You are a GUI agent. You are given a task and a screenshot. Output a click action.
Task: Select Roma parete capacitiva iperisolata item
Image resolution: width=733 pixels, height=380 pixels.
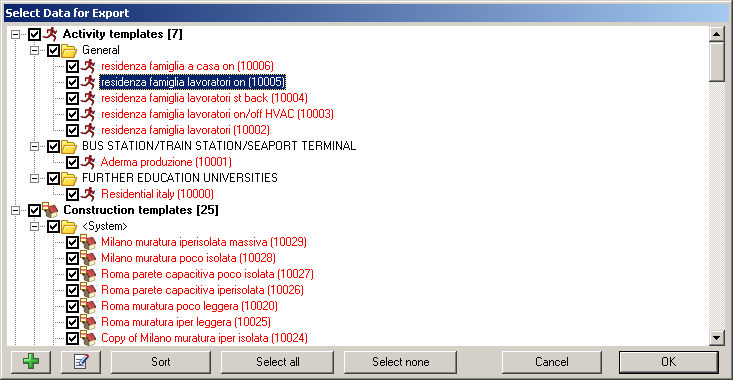tap(202, 290)
